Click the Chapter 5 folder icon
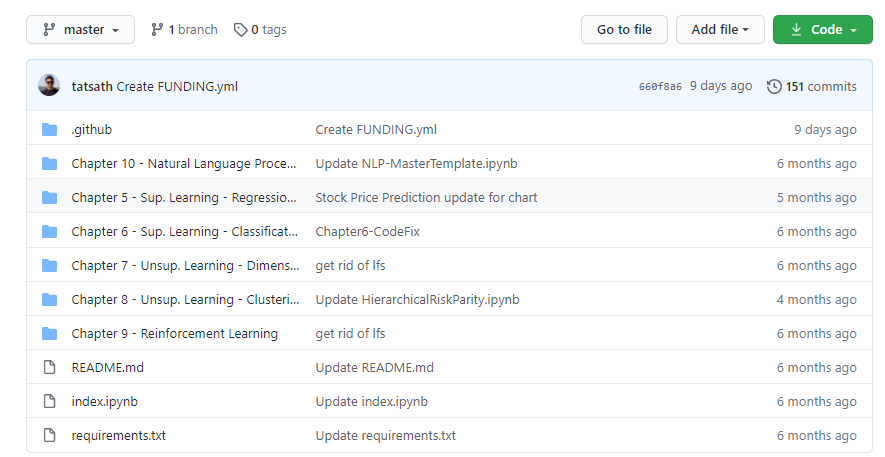885x457 pixels. coord(50,198)
